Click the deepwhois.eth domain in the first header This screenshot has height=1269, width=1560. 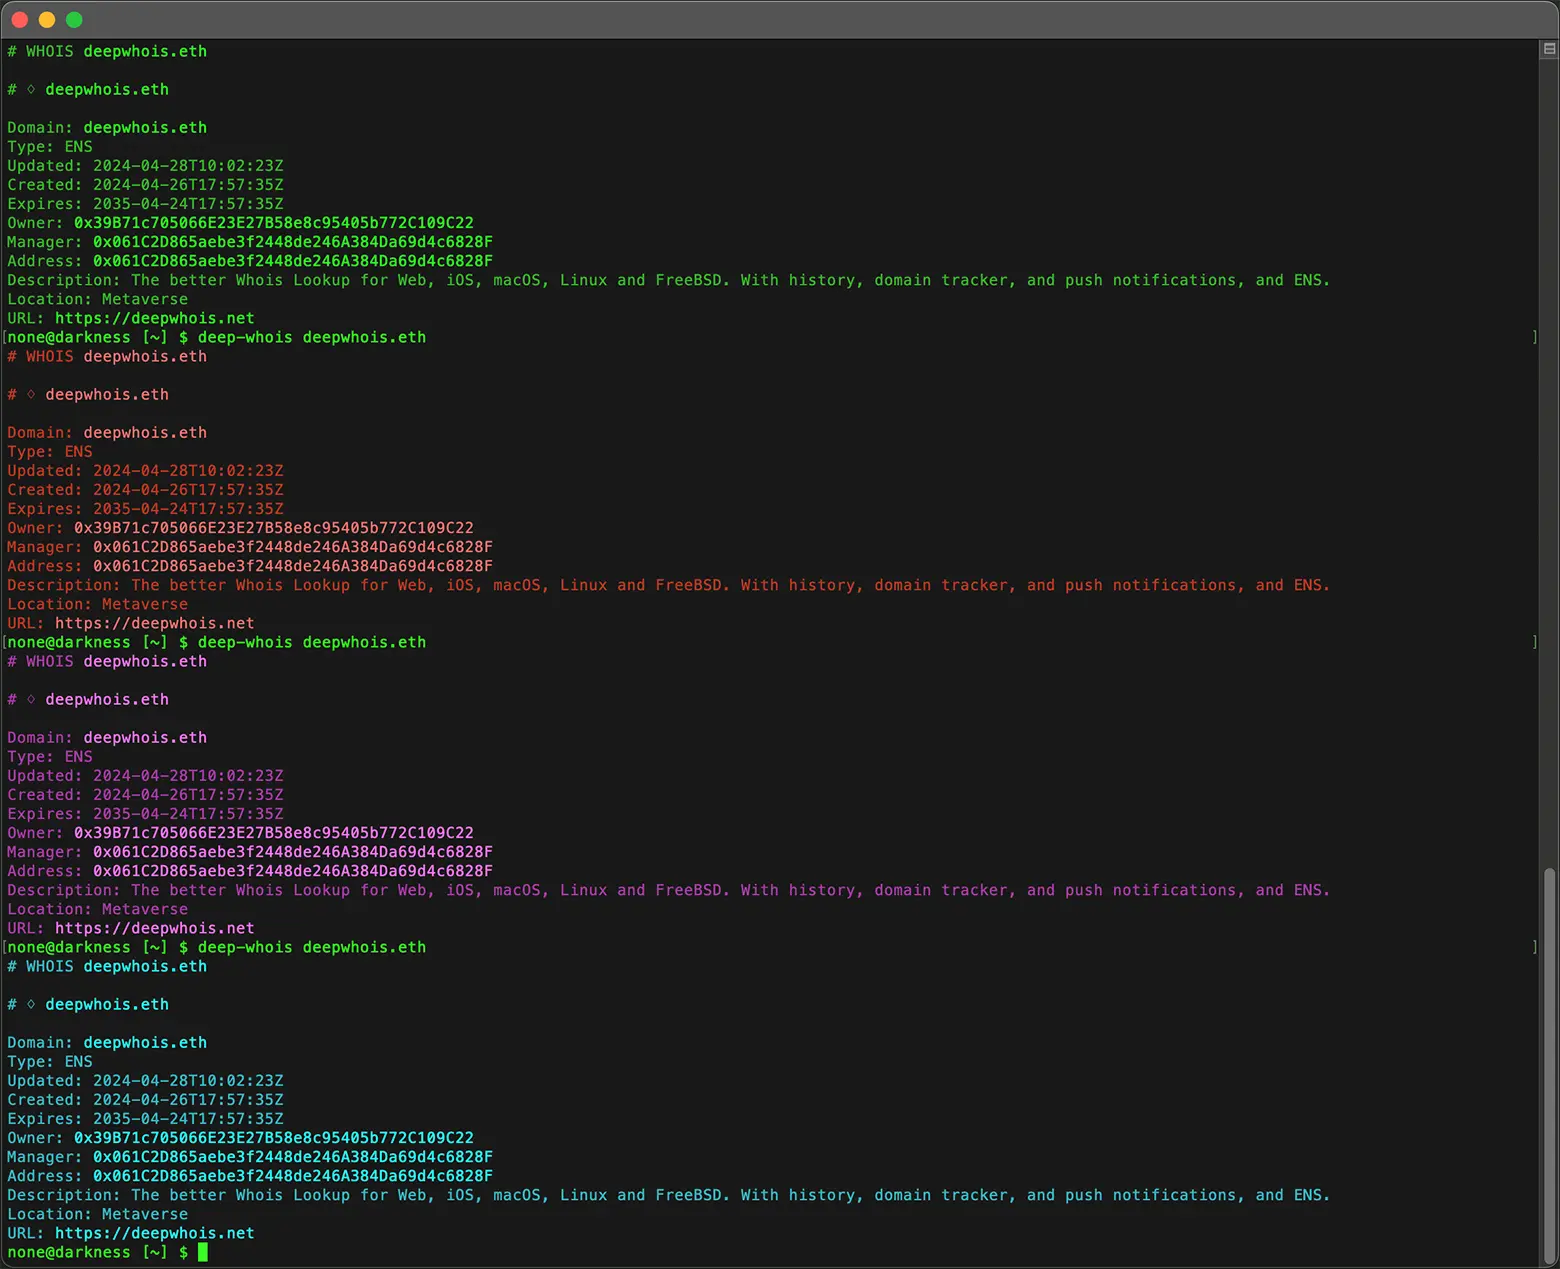coord(144,51)
